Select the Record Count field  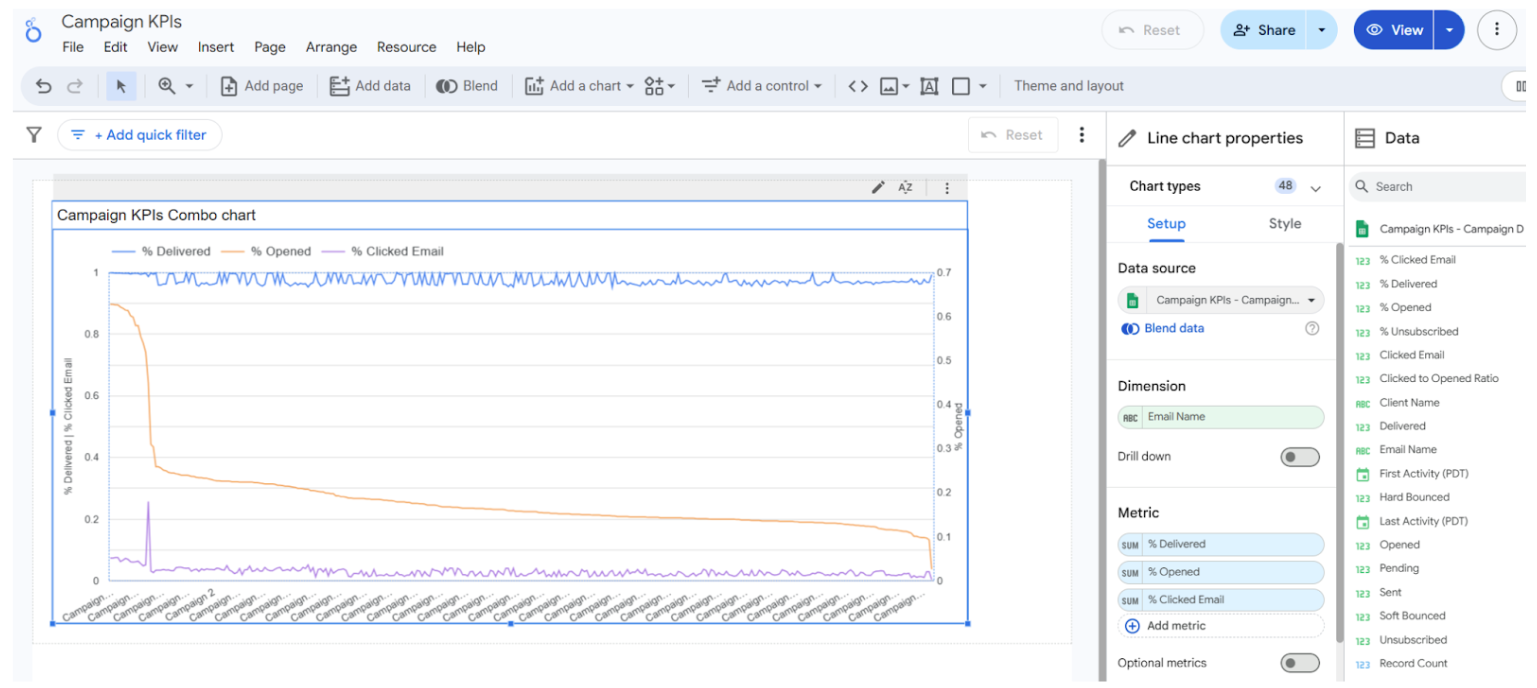tap(1413, 663)
